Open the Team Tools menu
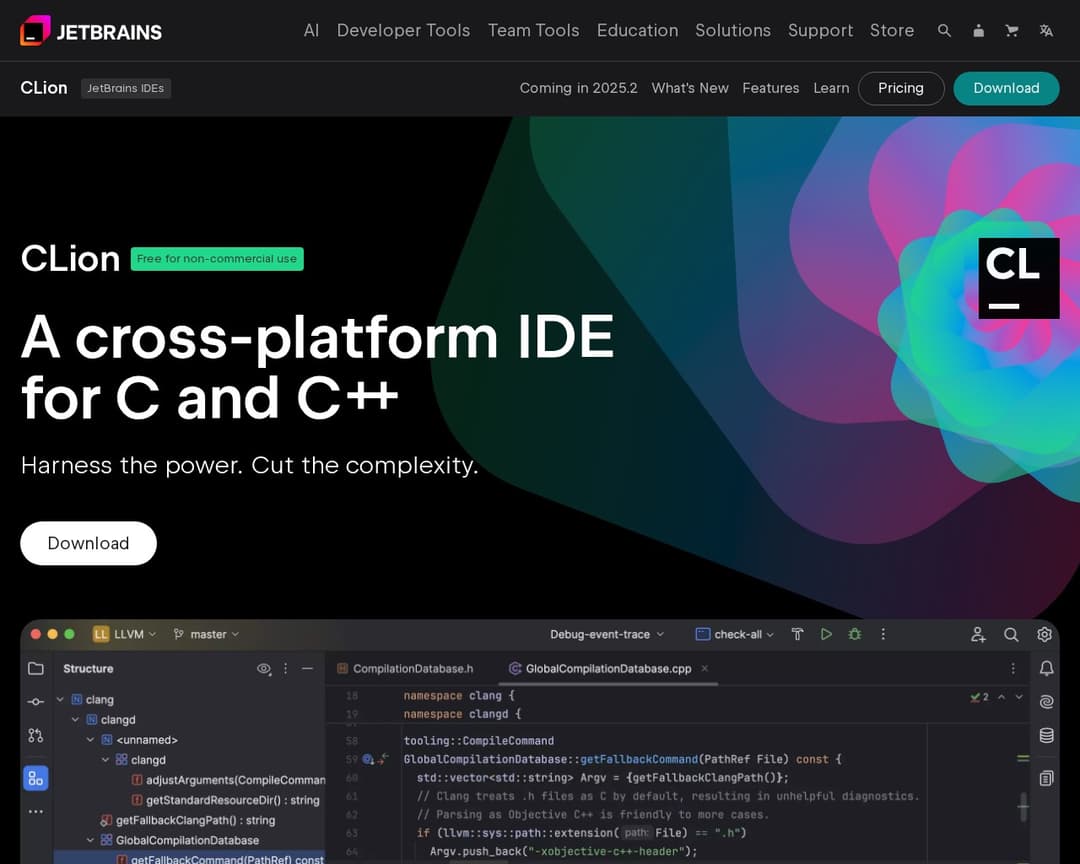The image size is (1080, 864). click(534, 30)
